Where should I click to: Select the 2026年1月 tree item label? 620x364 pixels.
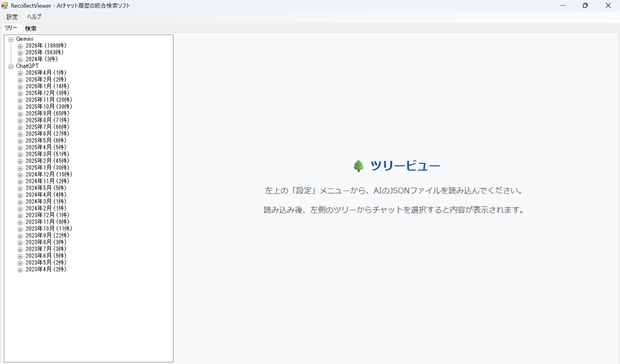[47, 86]
